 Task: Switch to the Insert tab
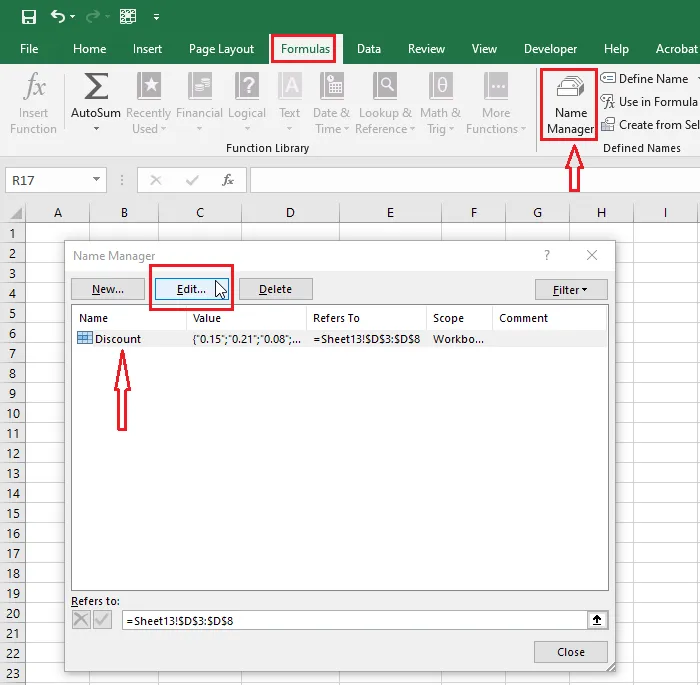pyautogui.click(x=147, y=49)
